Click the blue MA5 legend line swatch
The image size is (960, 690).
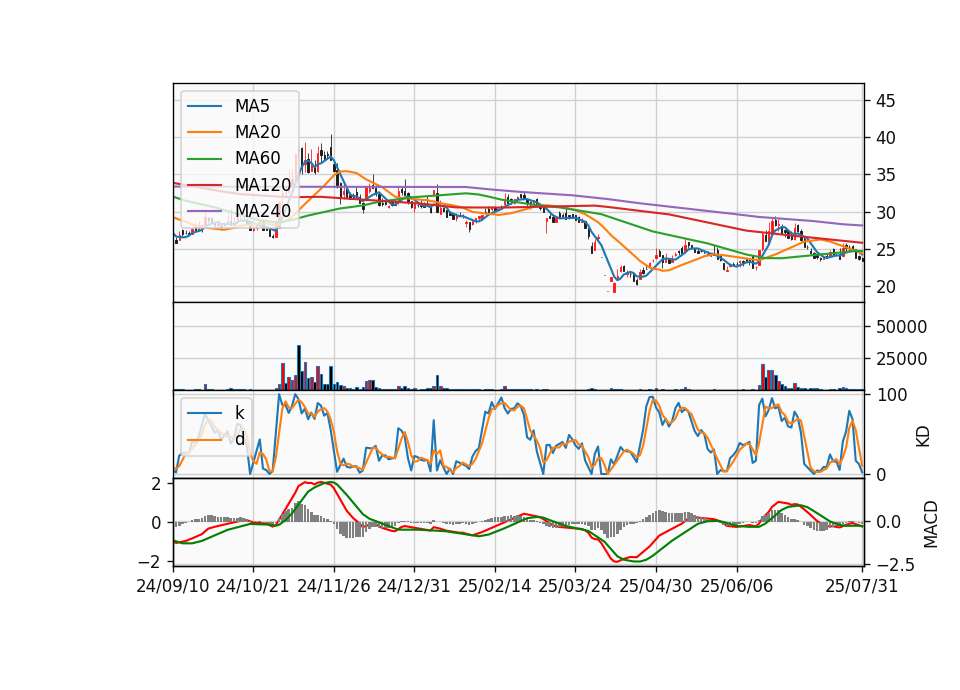click(x=204, y=107)
